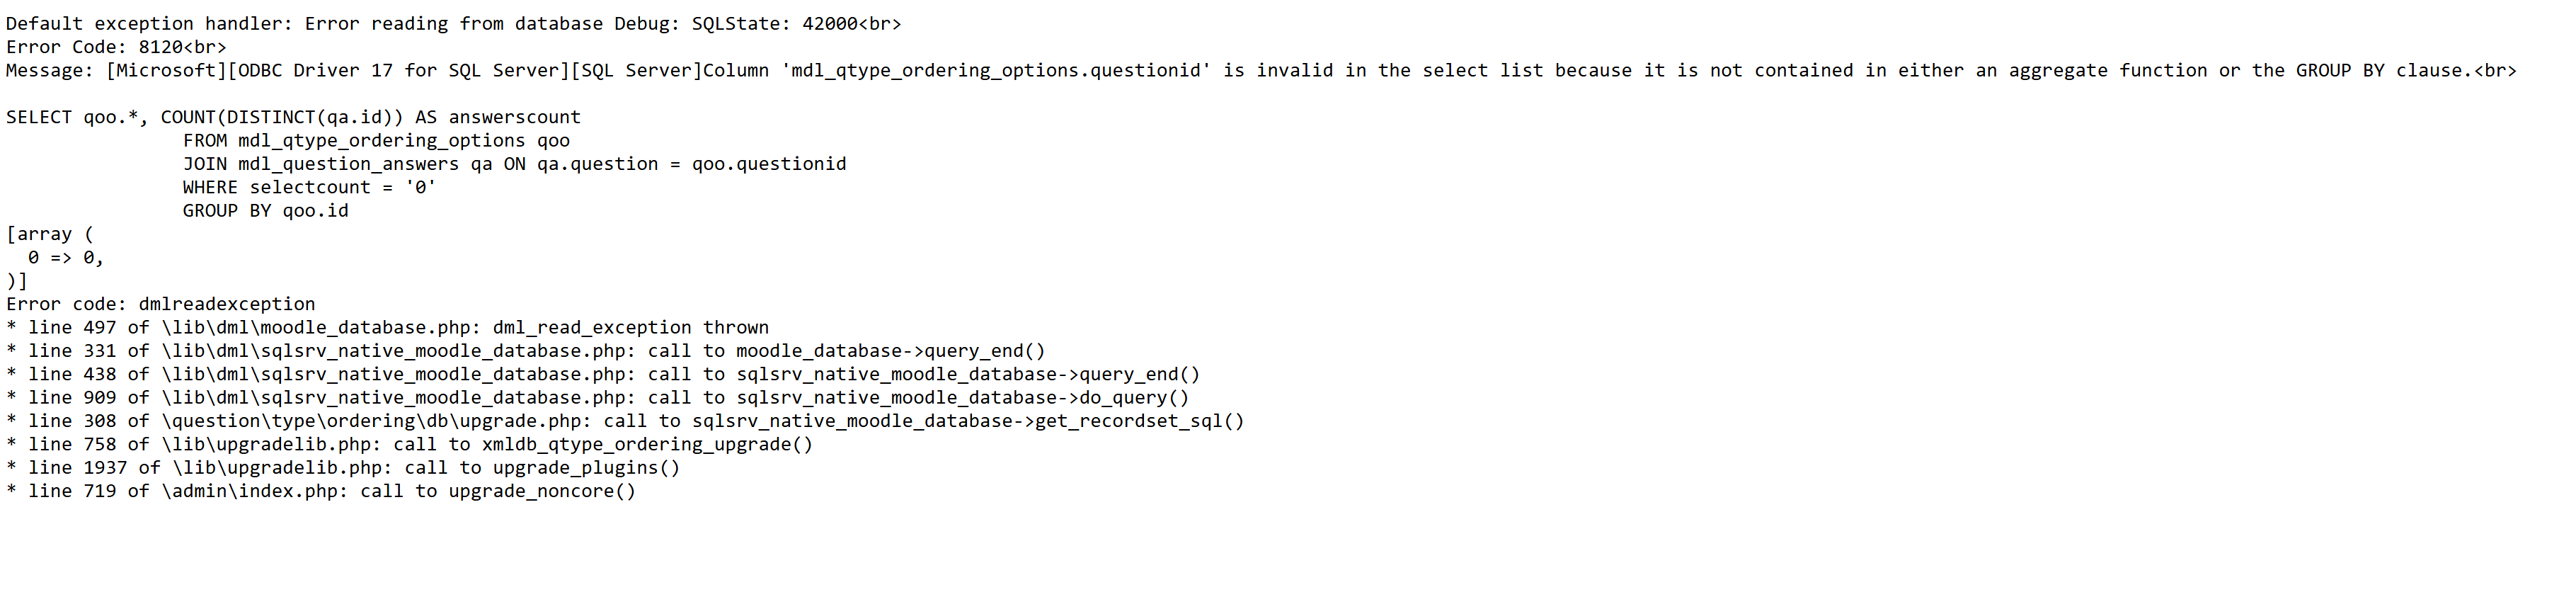This screenshot has width=2576, height=592.
Task: Click the FROM mdl_qtype_ordering_options line
Action: coord(376,141)
